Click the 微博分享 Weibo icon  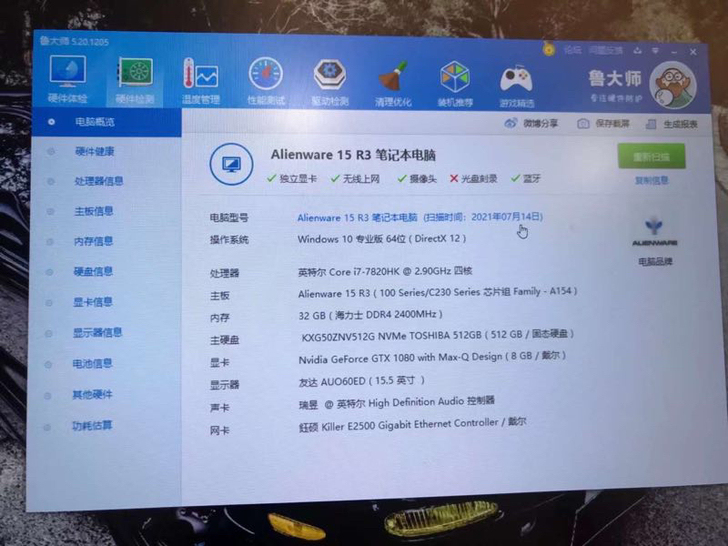(x=511, y=123)
